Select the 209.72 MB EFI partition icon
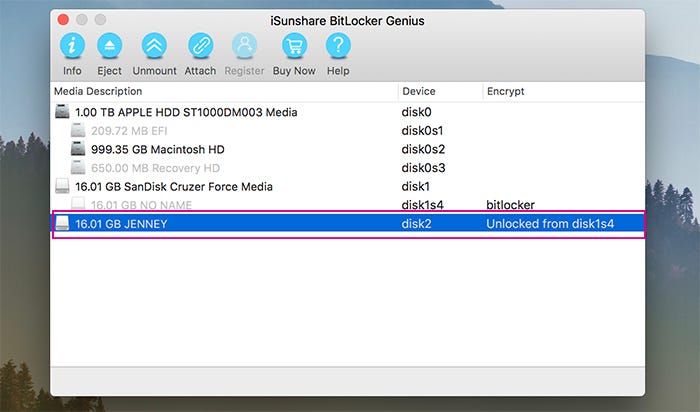The image size is (700, 412). 78,130
